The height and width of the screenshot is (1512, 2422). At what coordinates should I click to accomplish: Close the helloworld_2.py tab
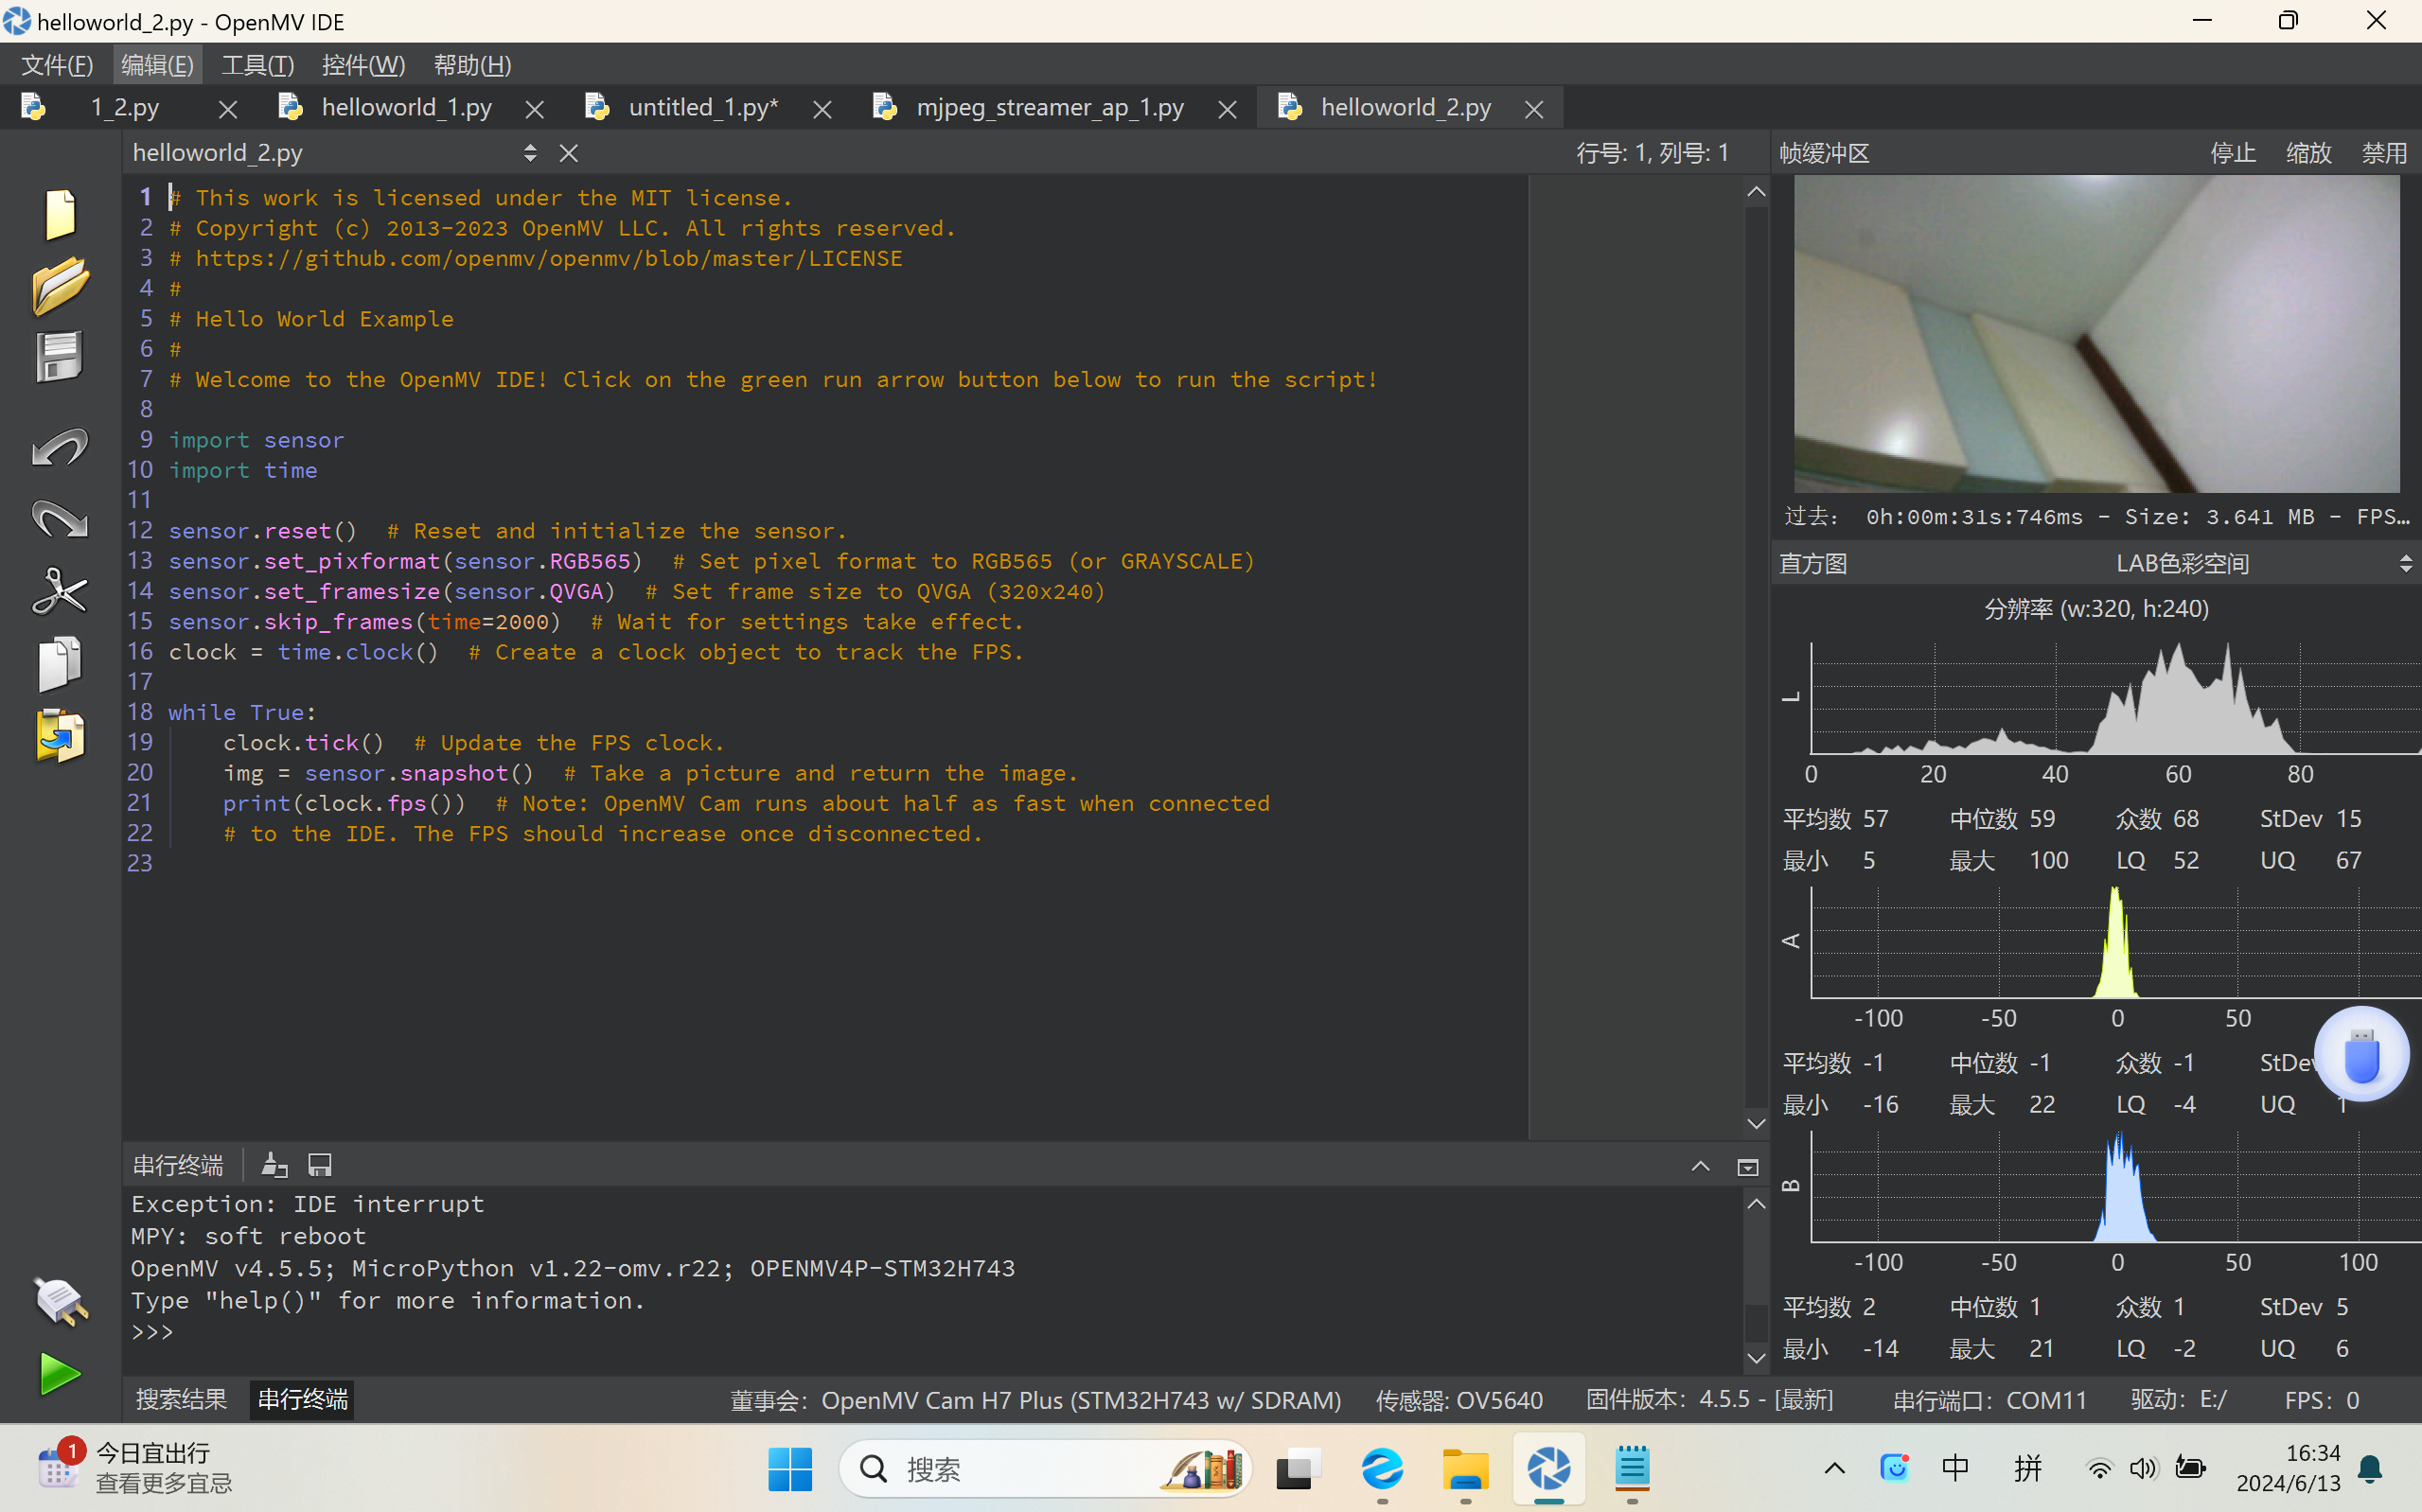[1534, 110]
